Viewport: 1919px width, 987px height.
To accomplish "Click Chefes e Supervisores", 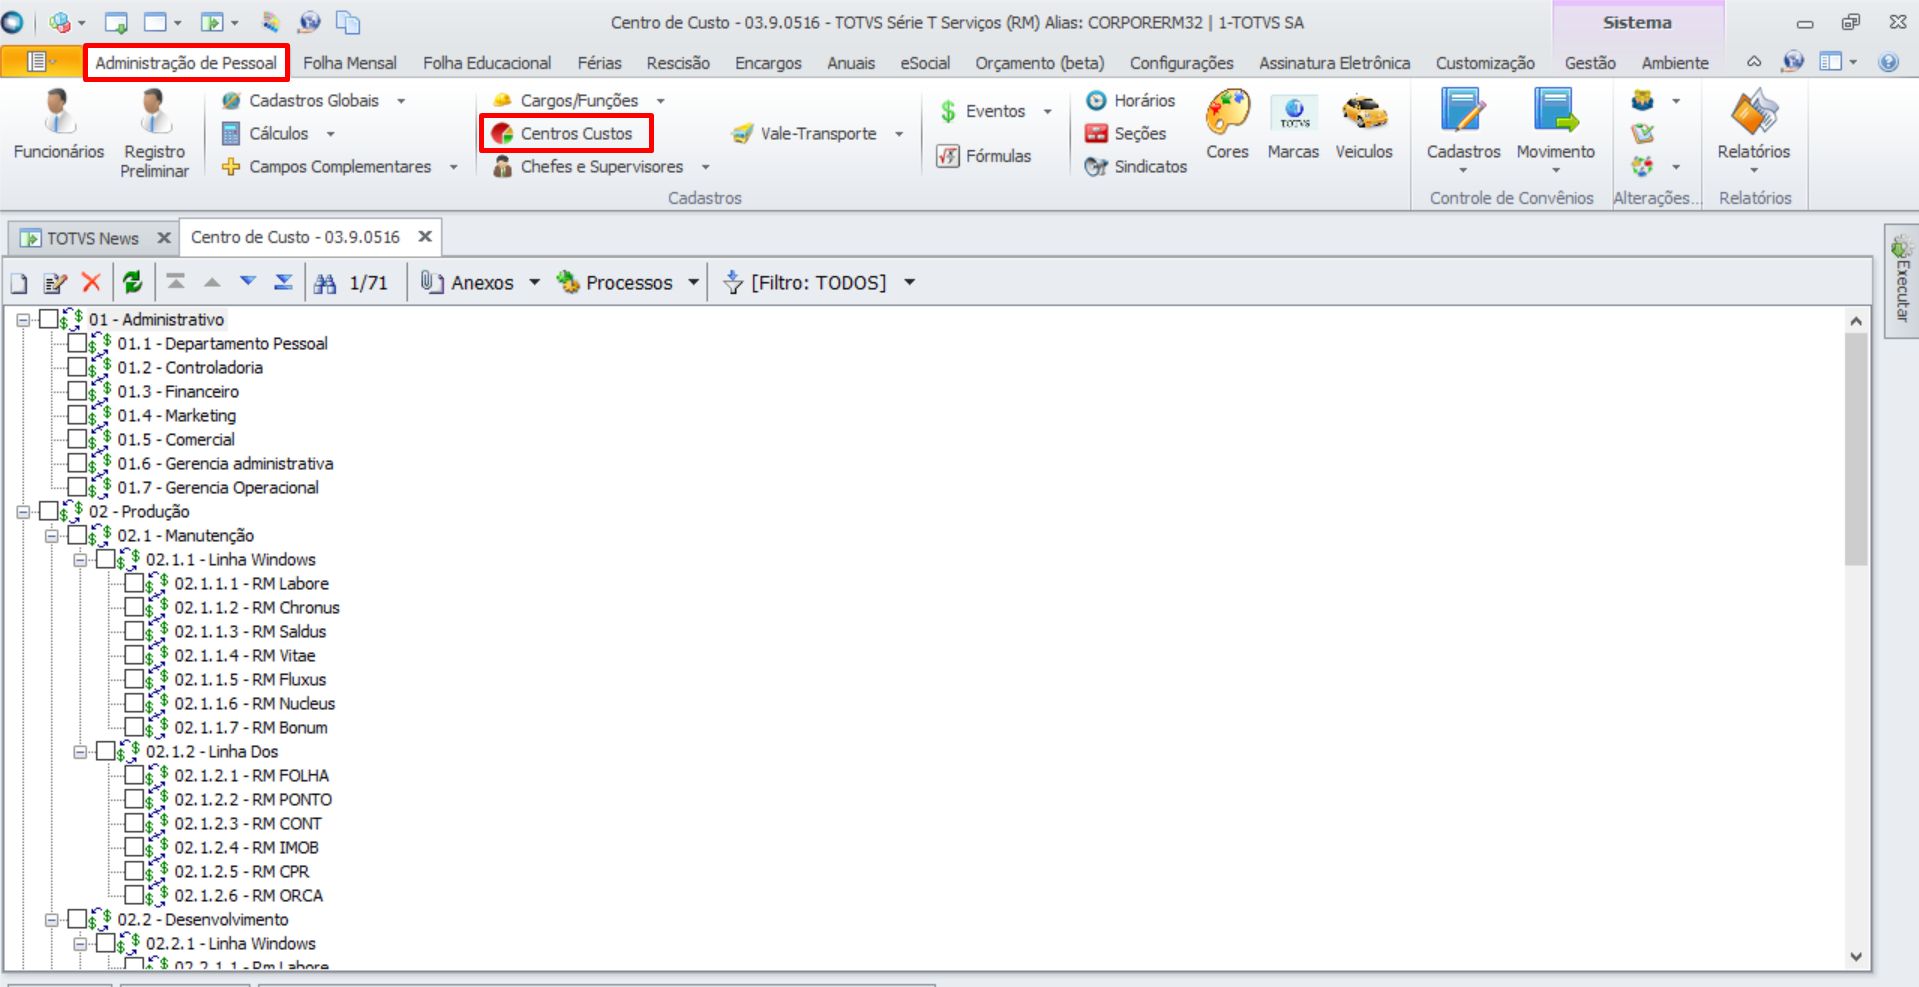I will click(588, 166).
